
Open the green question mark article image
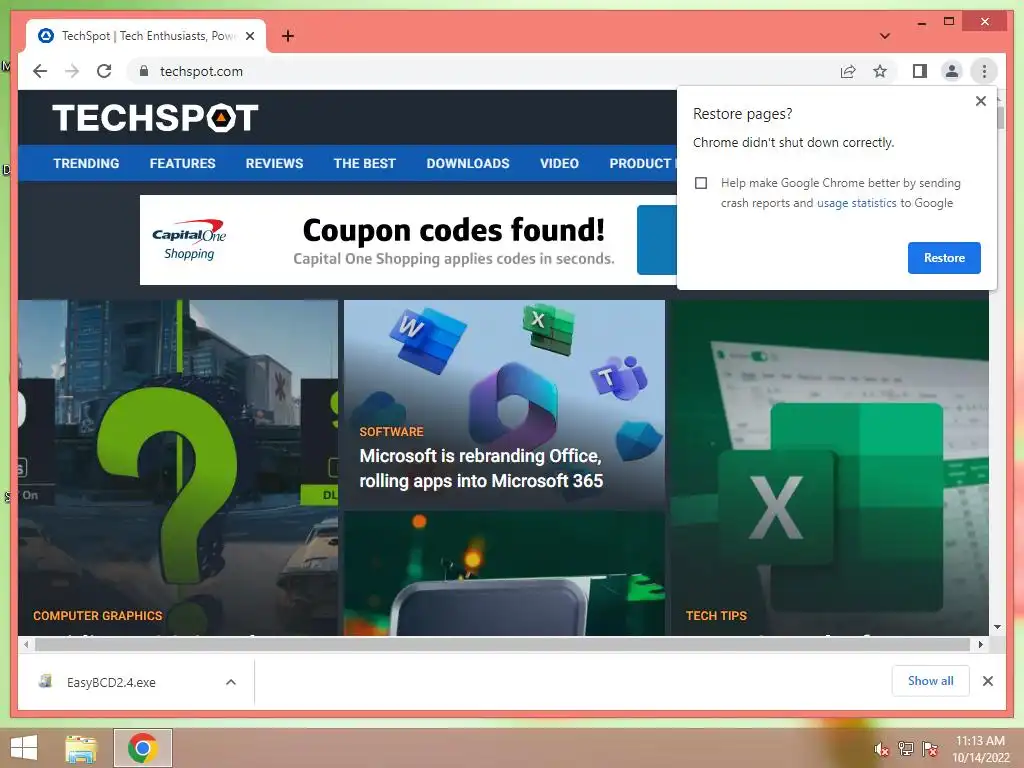click(178, 467)
